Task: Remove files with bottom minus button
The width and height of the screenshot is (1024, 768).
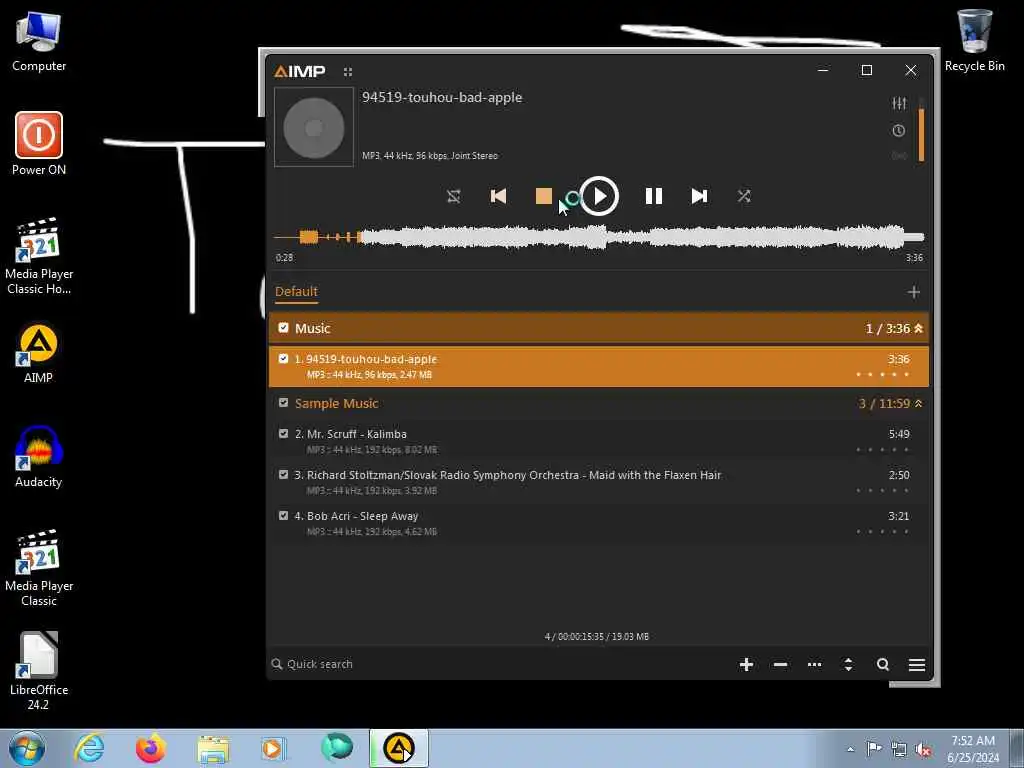Action: pos(780,664)
